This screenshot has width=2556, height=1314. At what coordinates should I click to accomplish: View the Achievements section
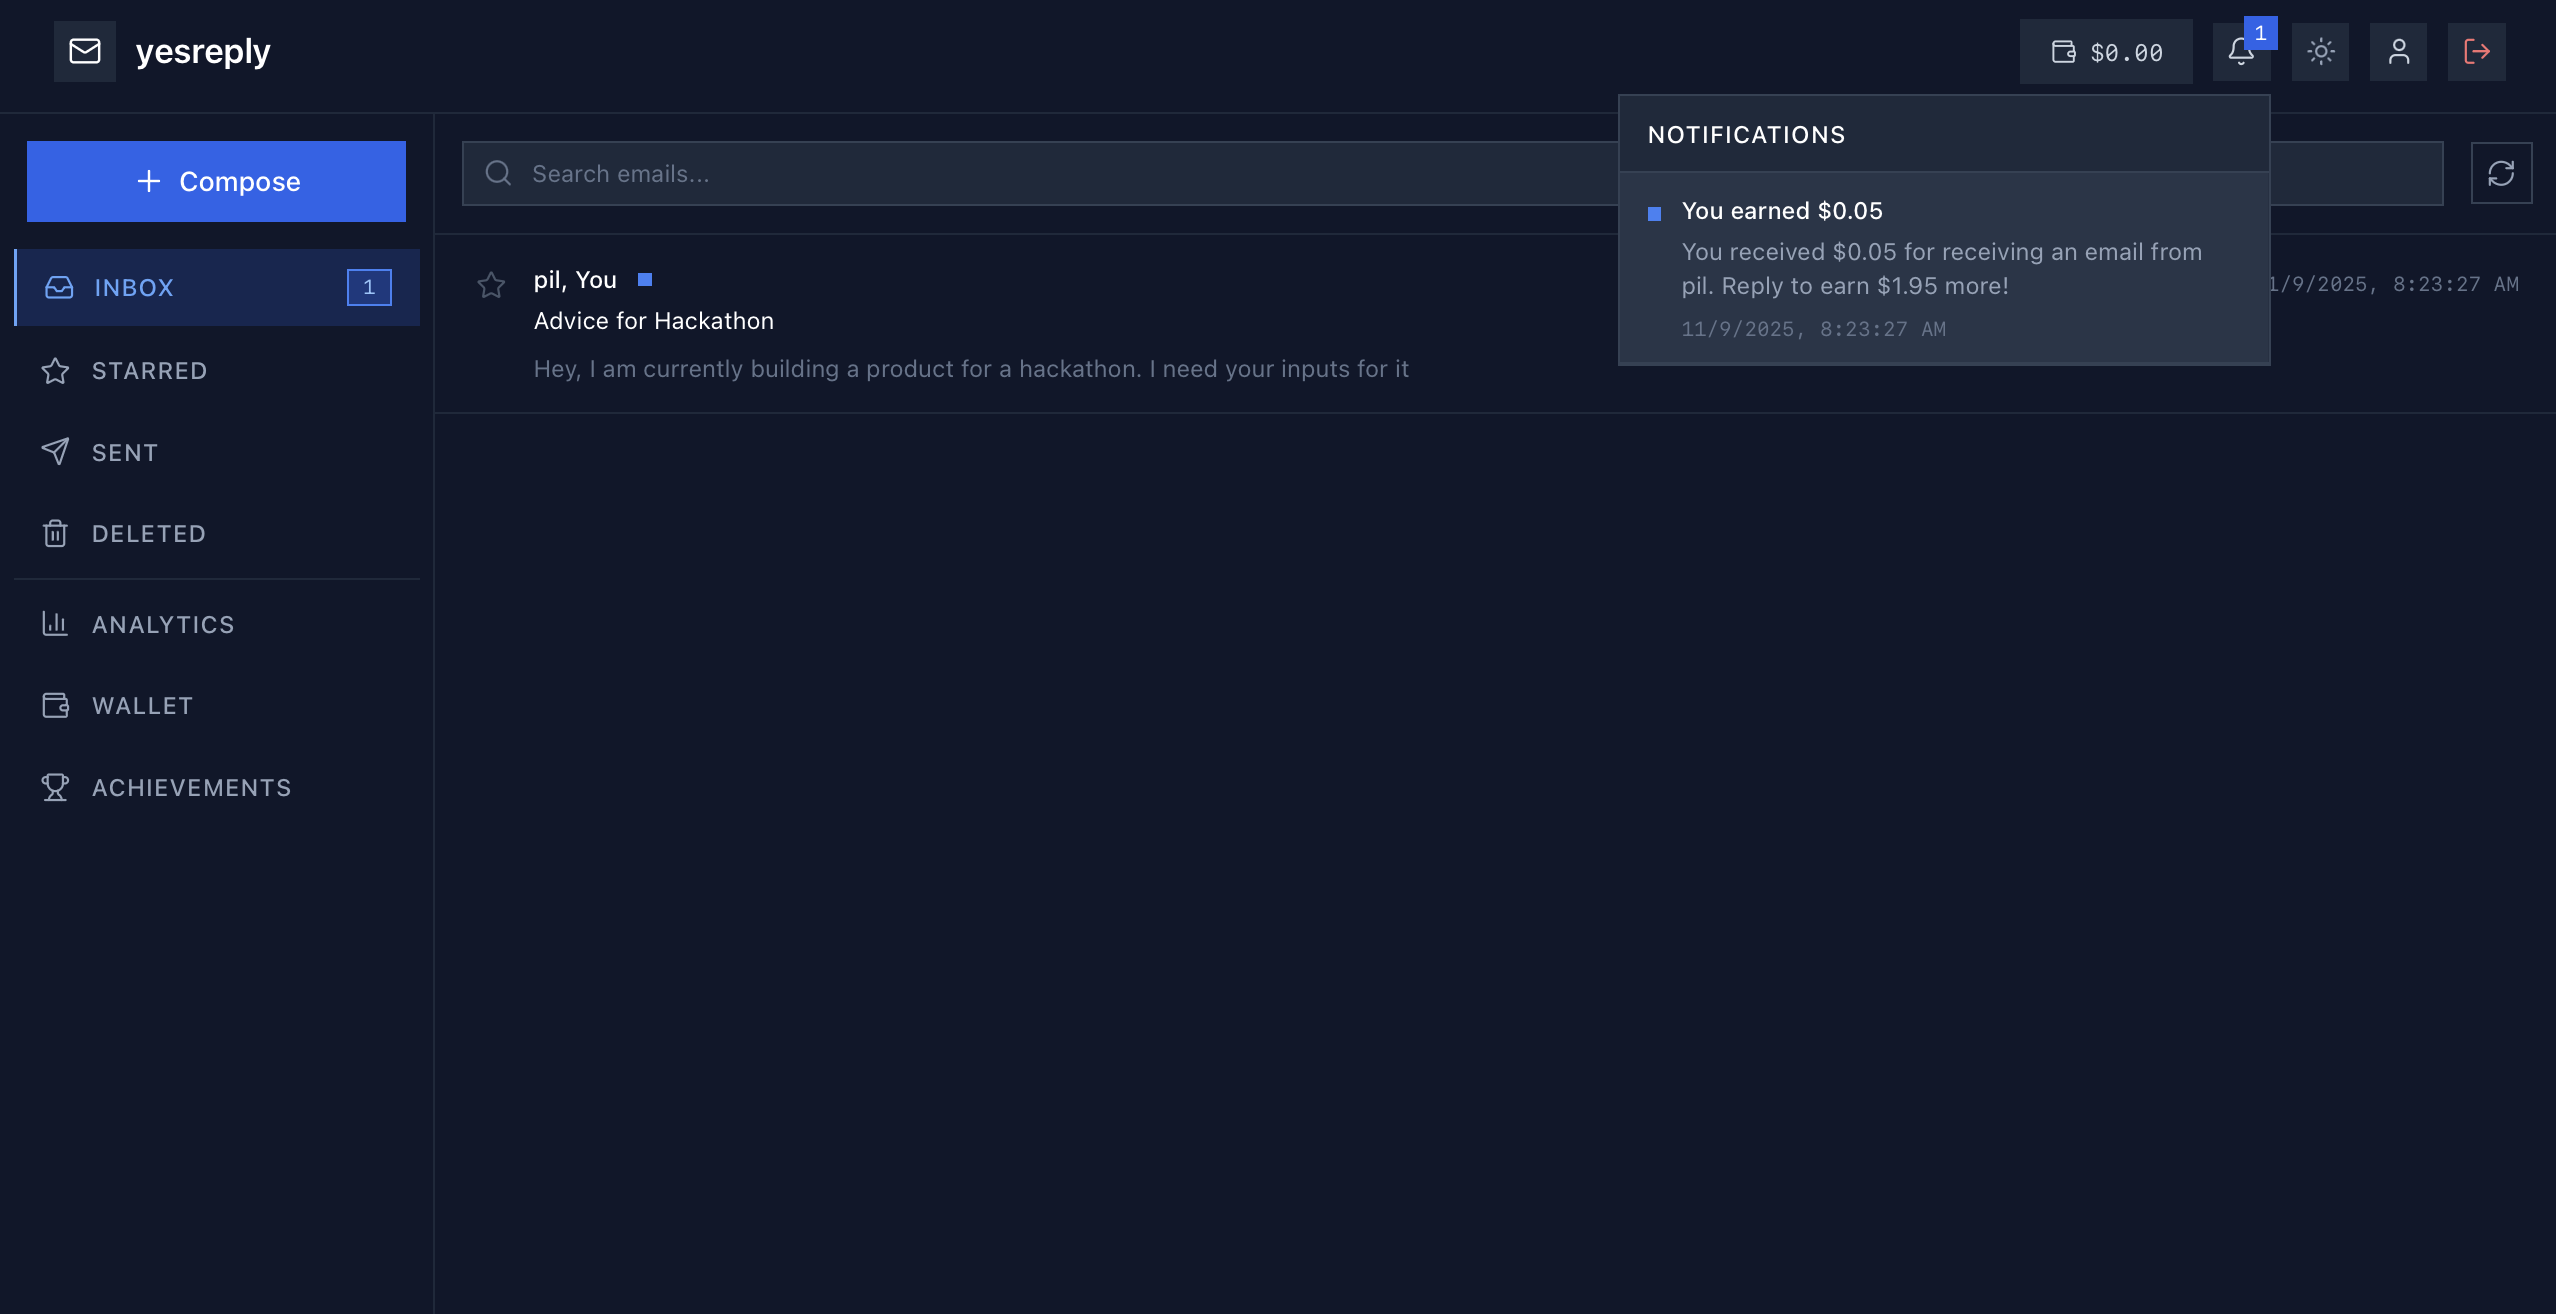191,788
